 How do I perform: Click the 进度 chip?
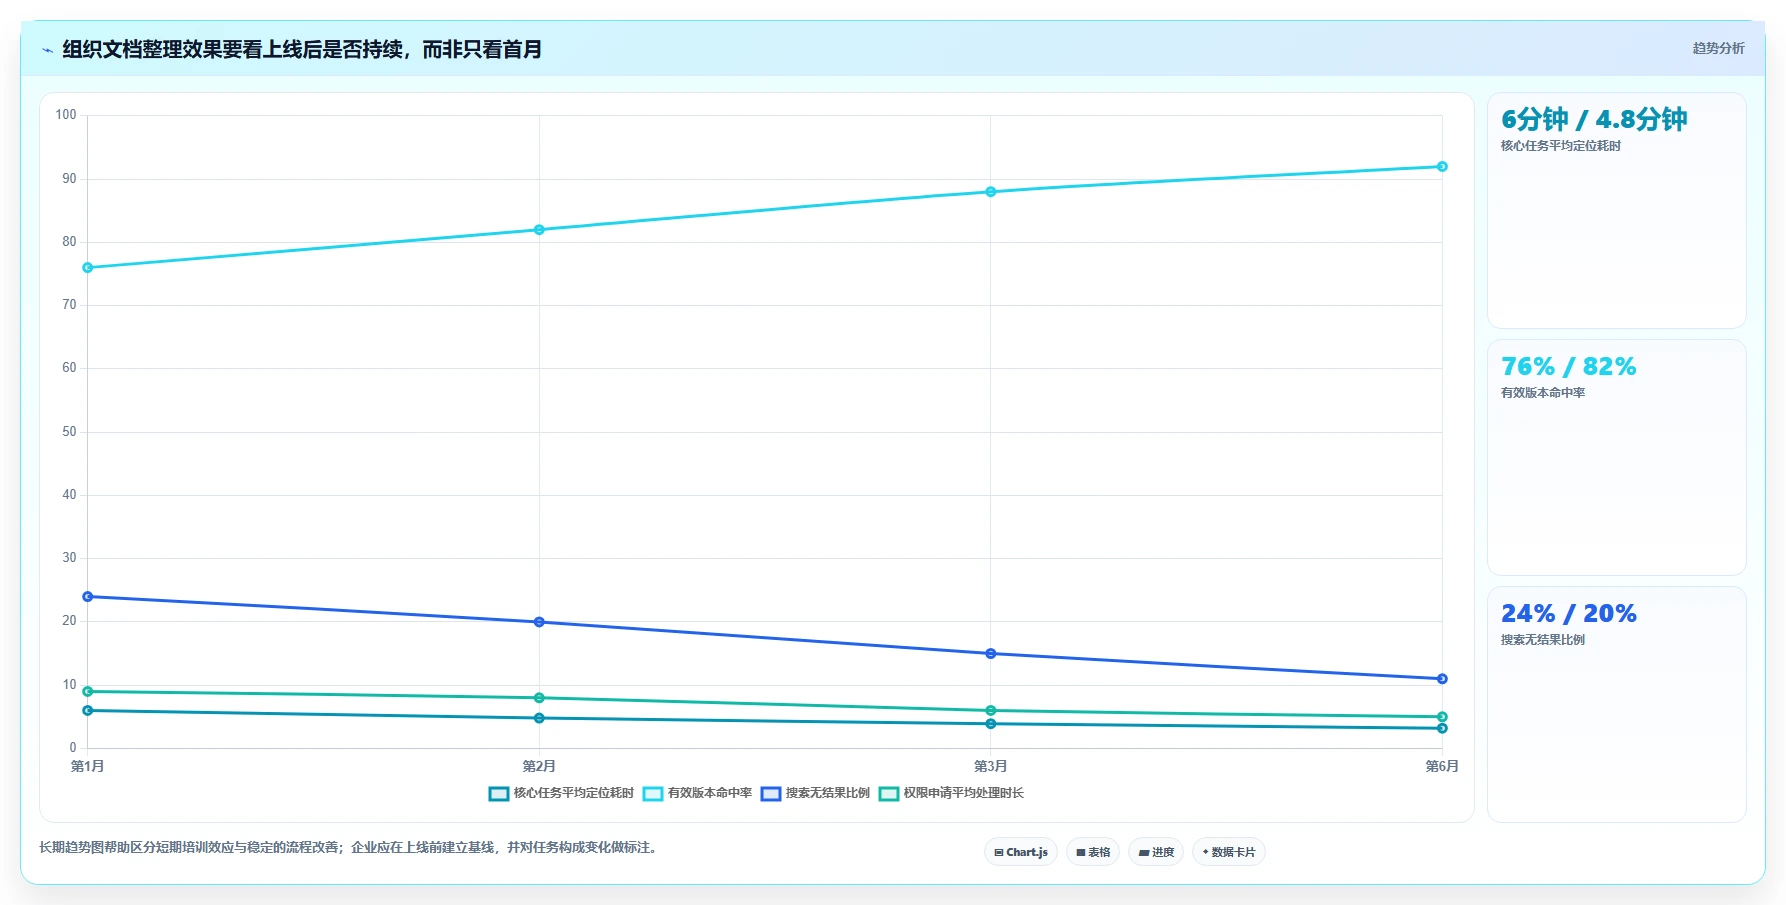(1156, 852)
